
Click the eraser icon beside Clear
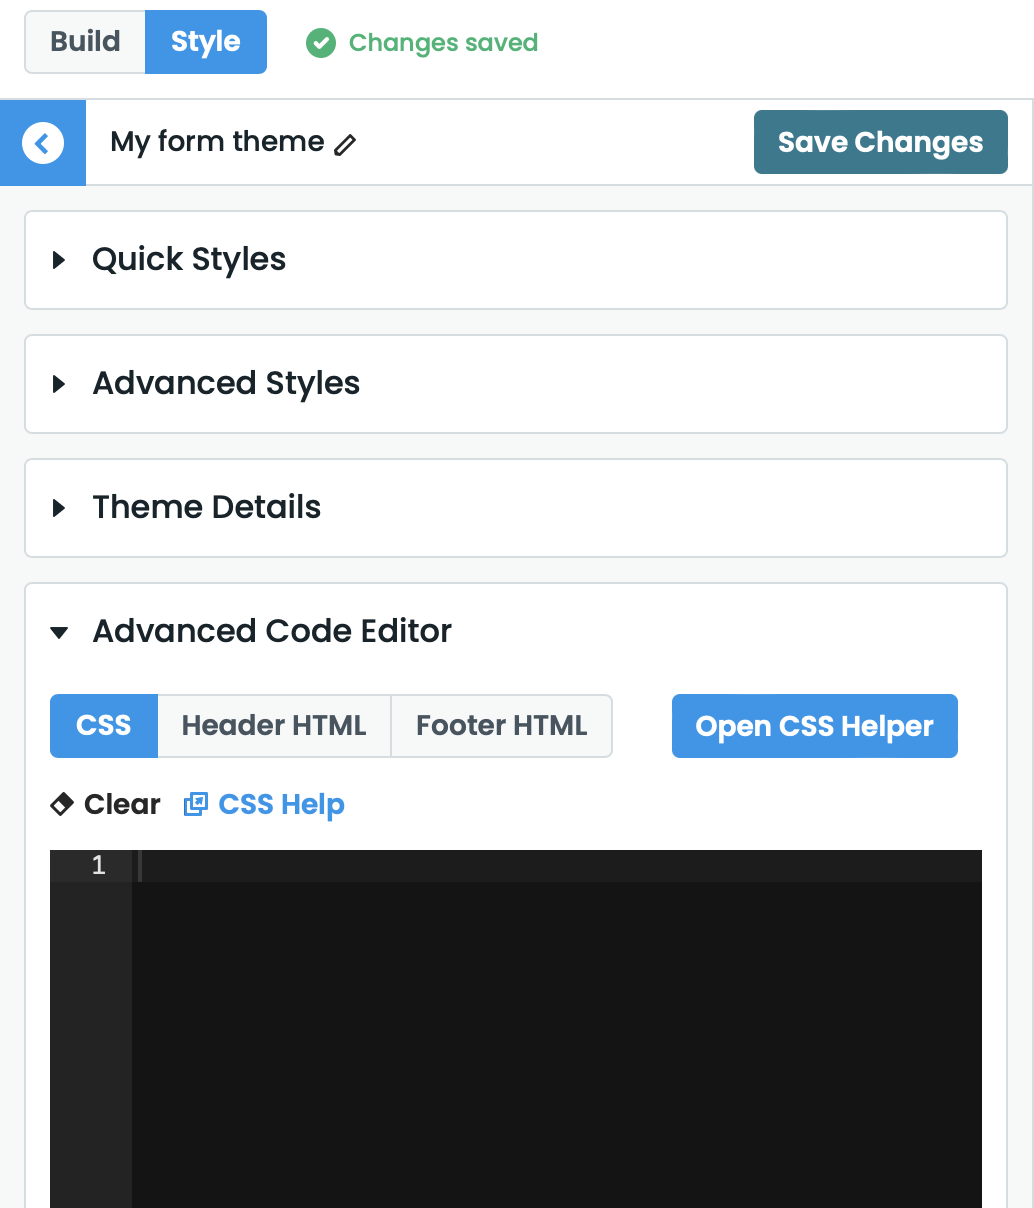coord(62,804)
